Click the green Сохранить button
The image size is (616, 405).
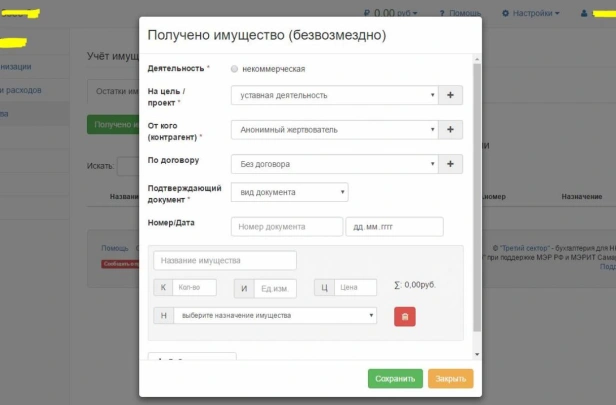[x=395, y=379]
